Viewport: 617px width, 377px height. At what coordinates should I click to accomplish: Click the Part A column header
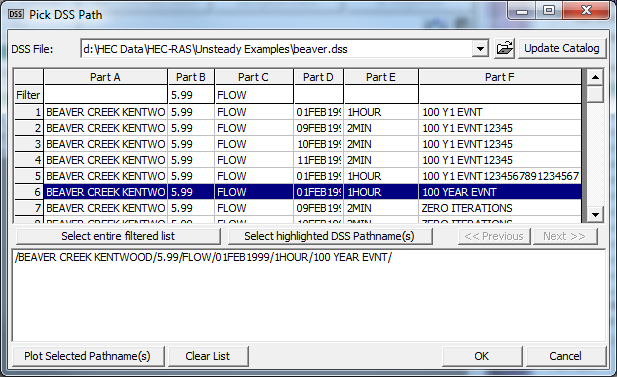tap(105, 77)
